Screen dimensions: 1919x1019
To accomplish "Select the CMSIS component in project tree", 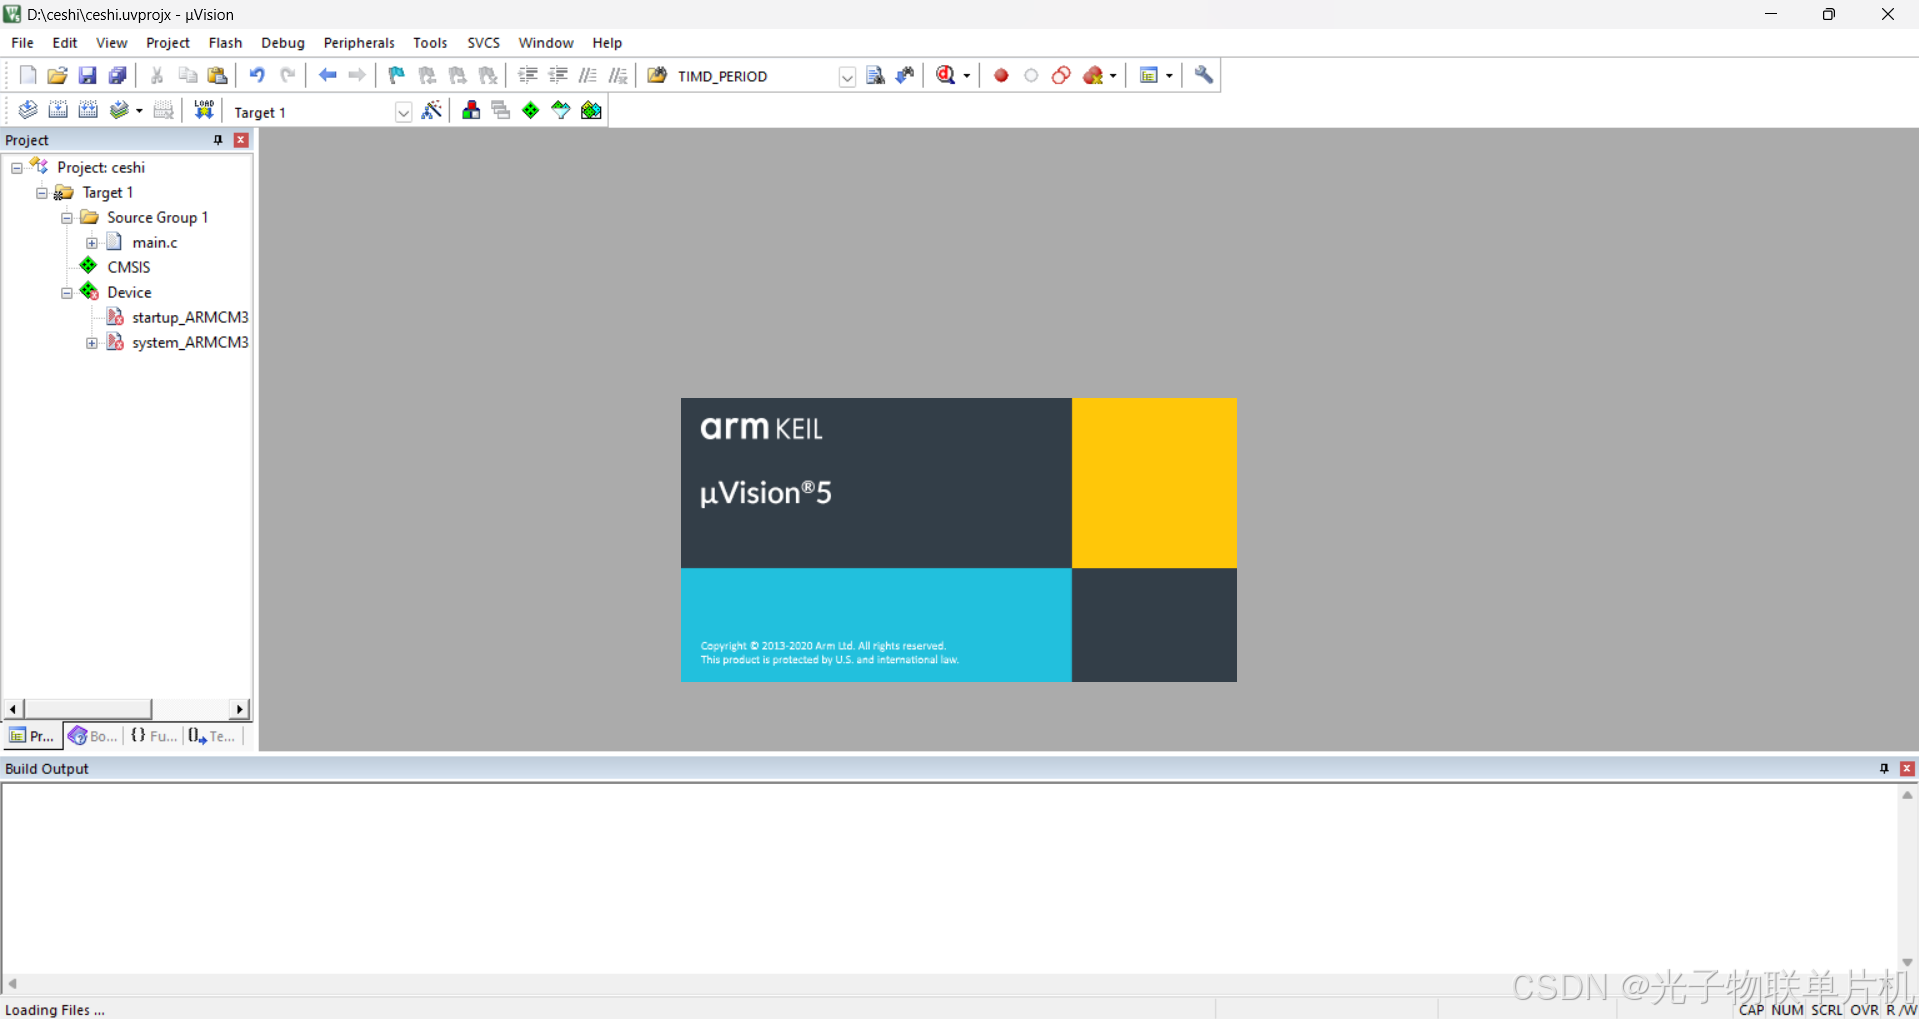I will 129,267.
